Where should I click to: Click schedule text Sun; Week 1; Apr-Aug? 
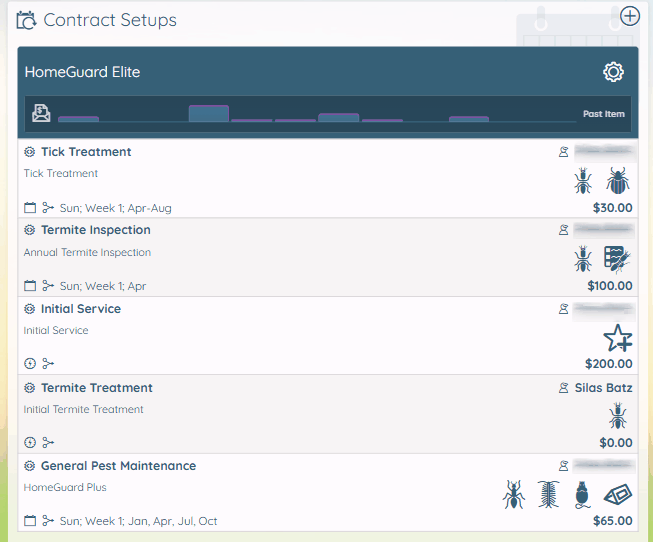click(x=116, y=208)
